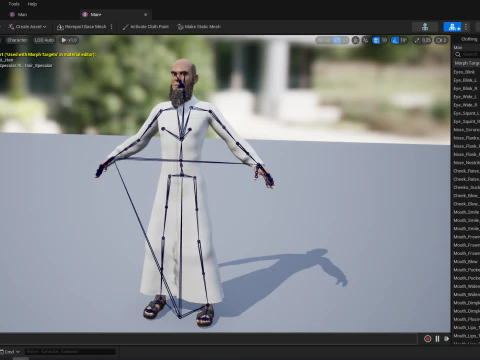Select Eye_Squint_L morph target

(x=466, y=113)
